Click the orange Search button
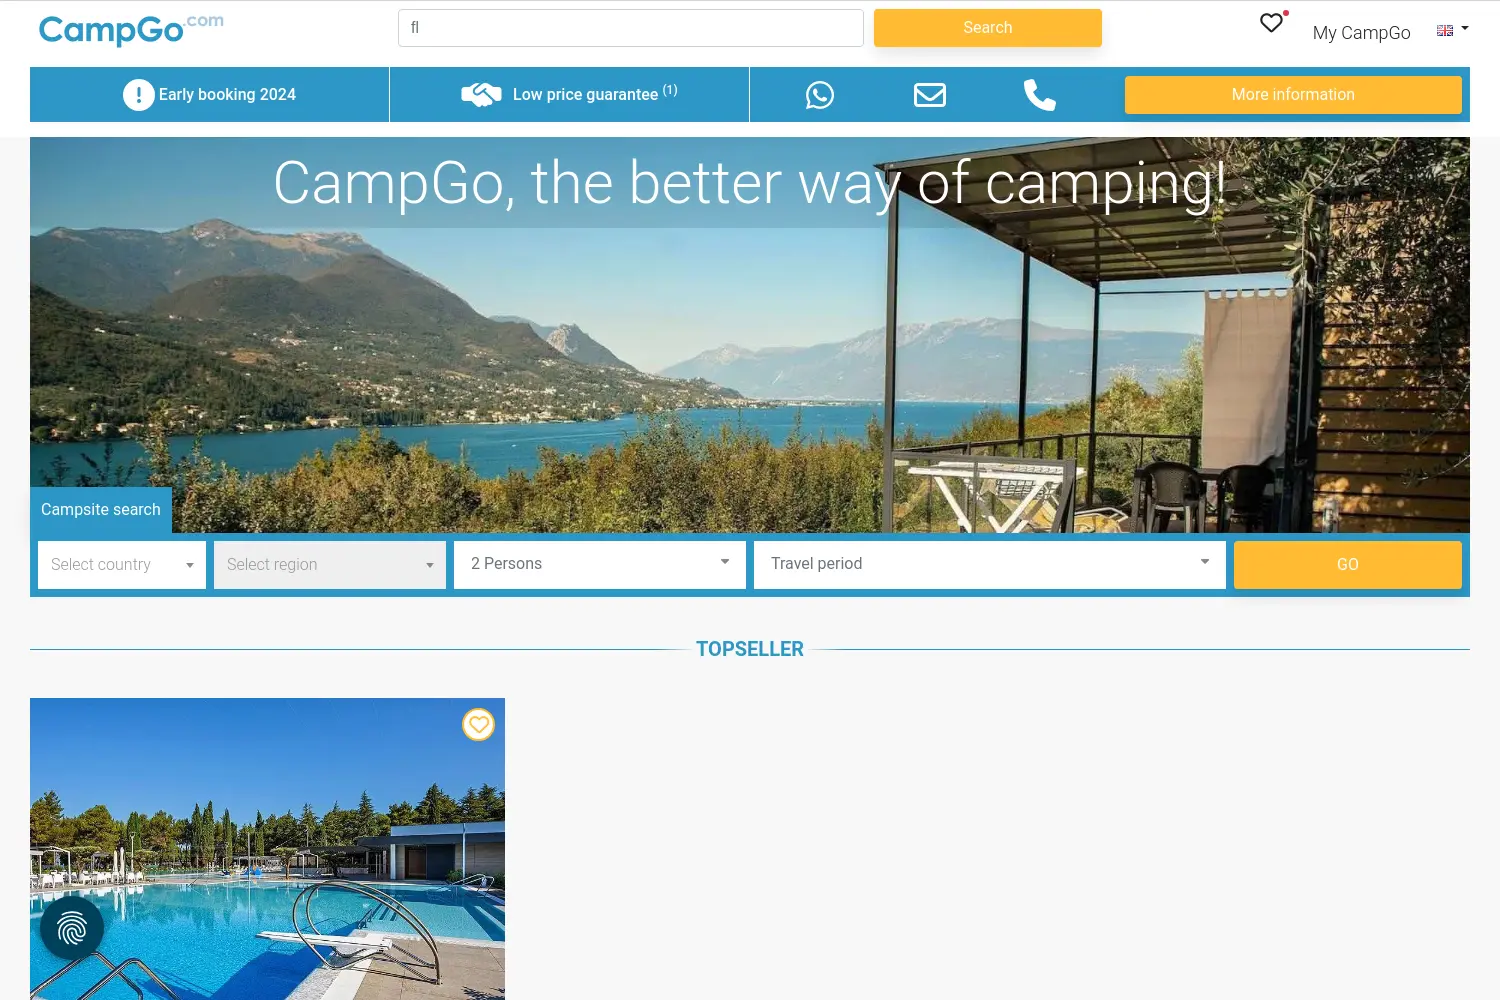The image size is (1500, 1000). click(x=988, y=28)
